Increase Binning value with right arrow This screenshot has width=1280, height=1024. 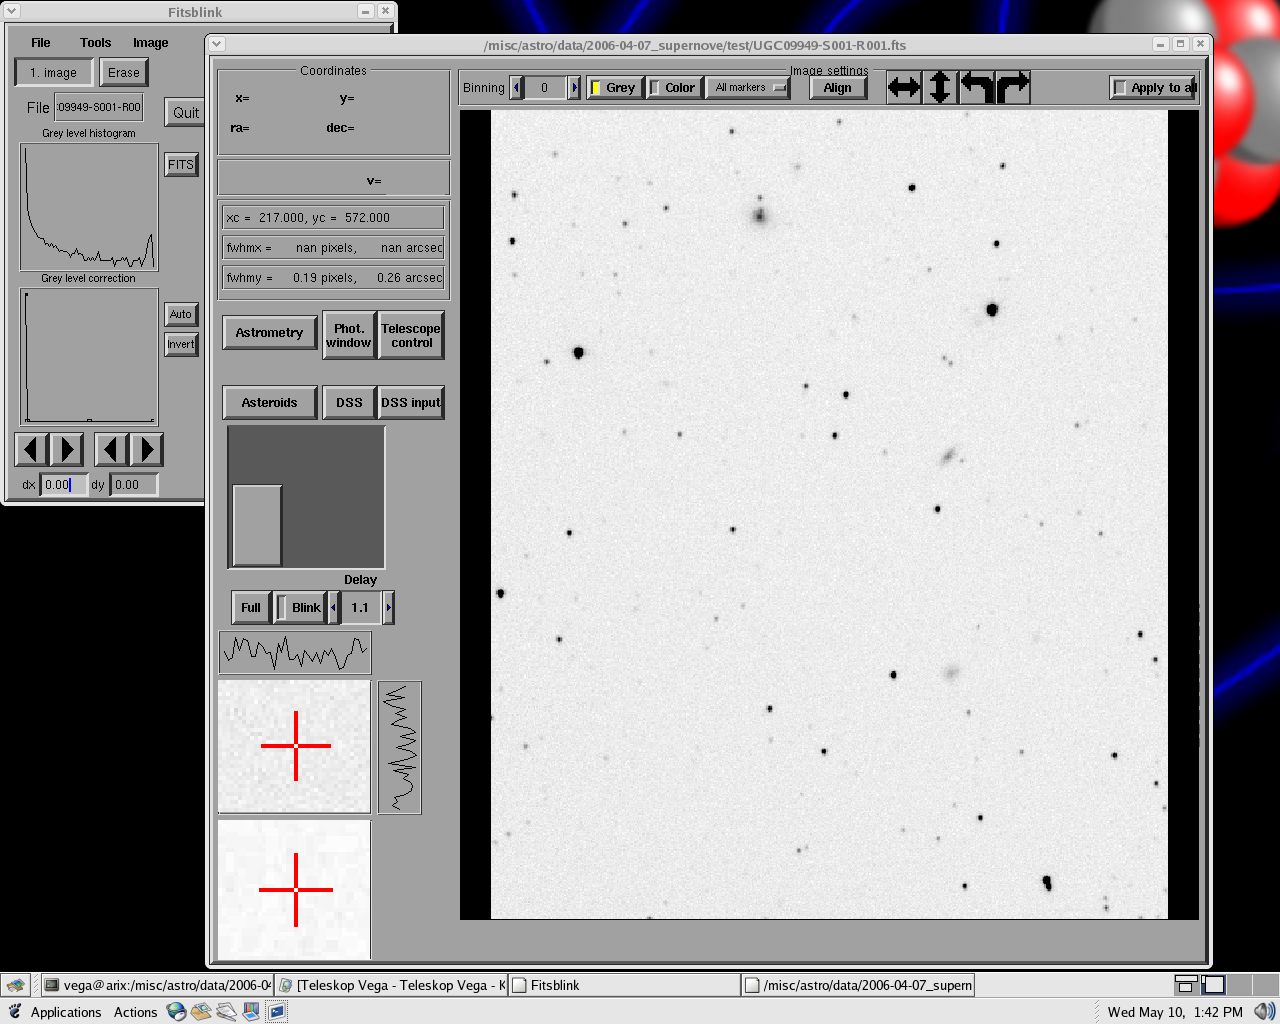pos(574,87)
